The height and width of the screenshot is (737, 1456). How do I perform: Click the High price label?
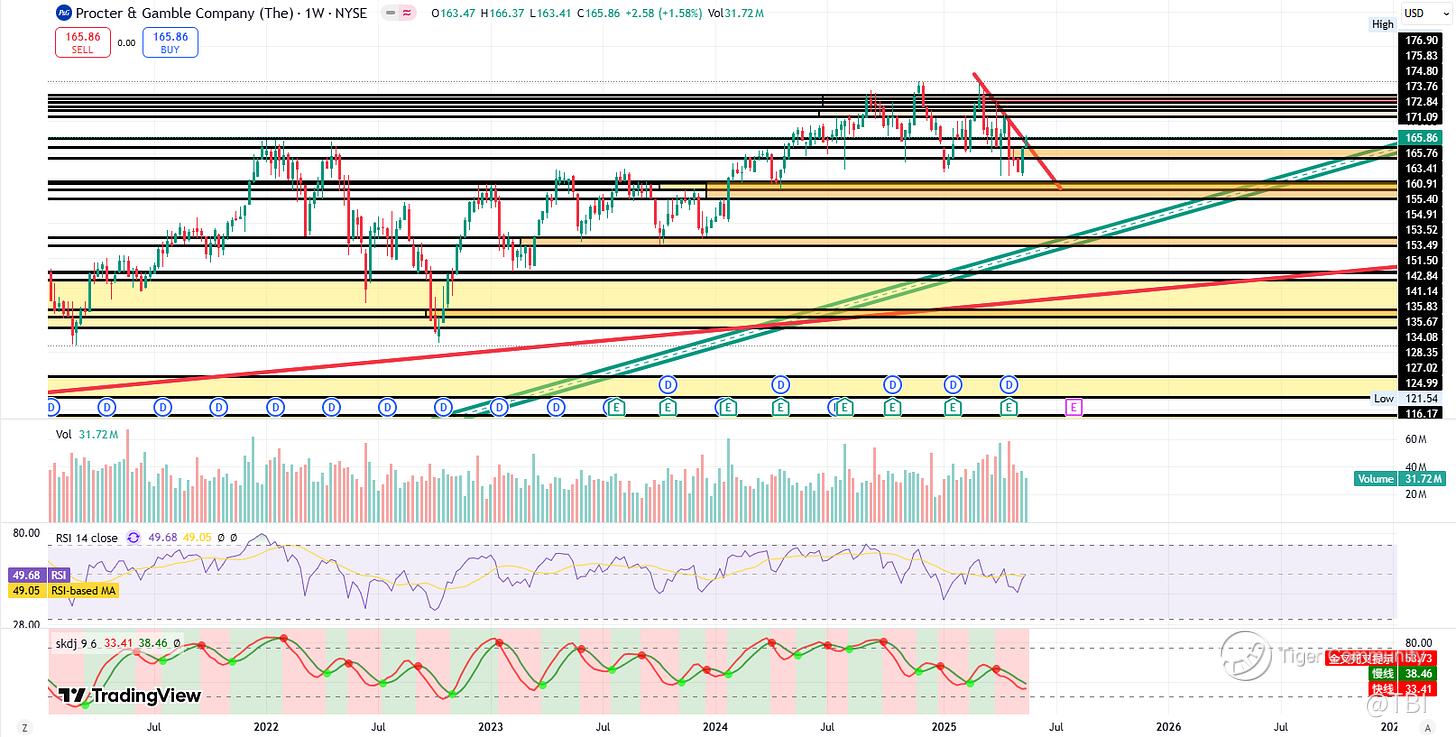point(1382,24)
